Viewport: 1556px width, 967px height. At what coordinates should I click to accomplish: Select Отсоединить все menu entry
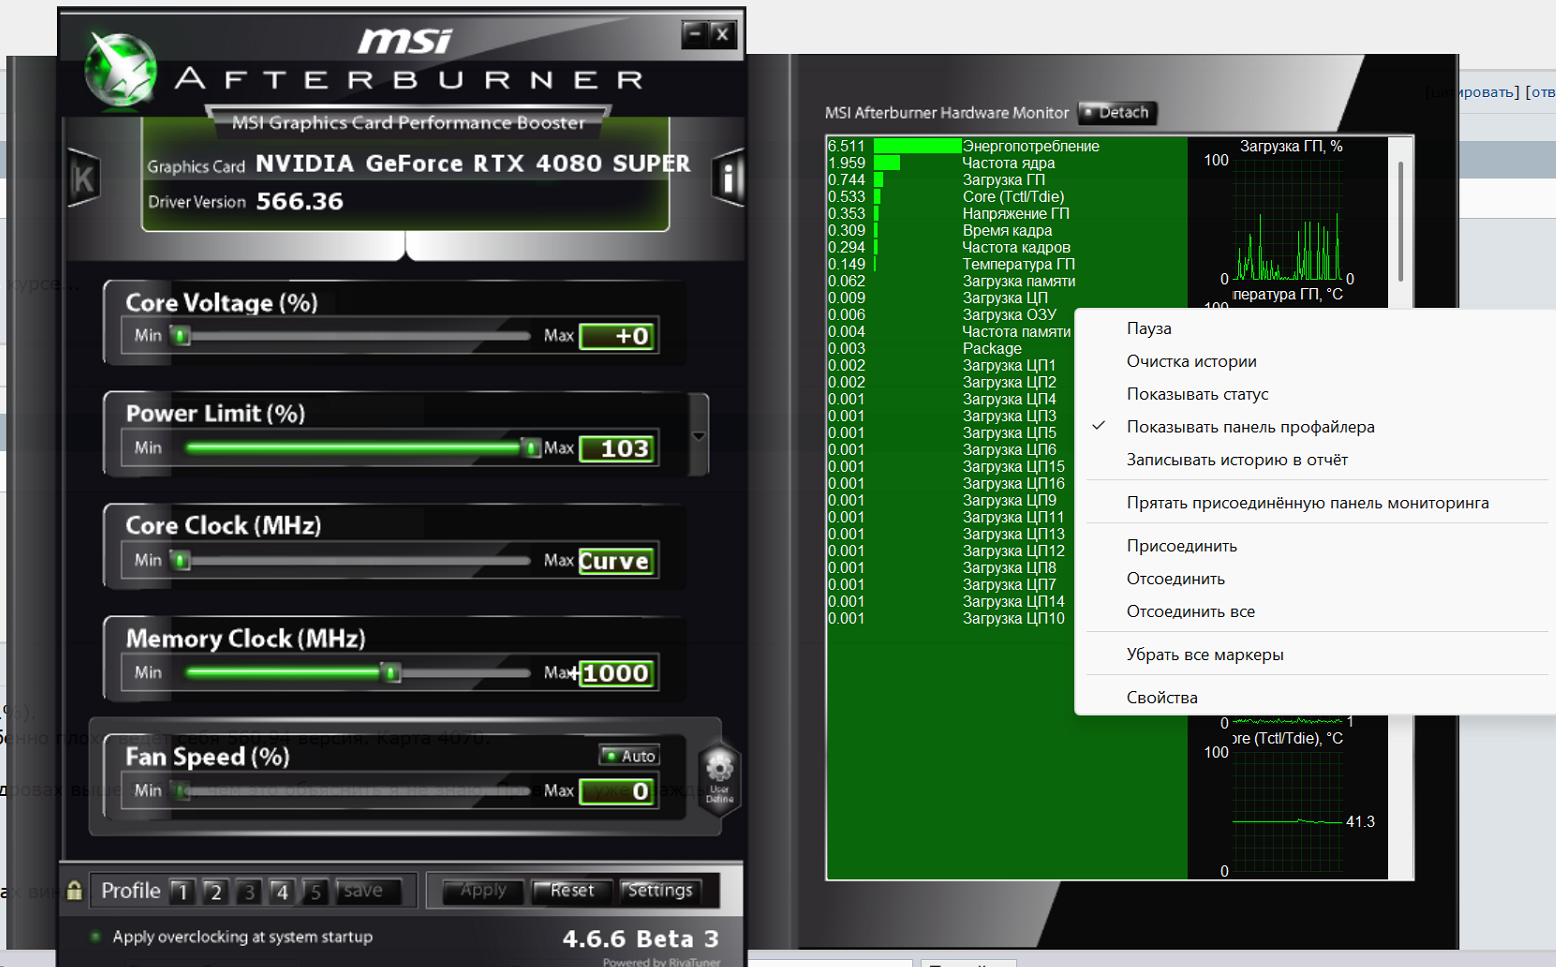(1190, 612)
